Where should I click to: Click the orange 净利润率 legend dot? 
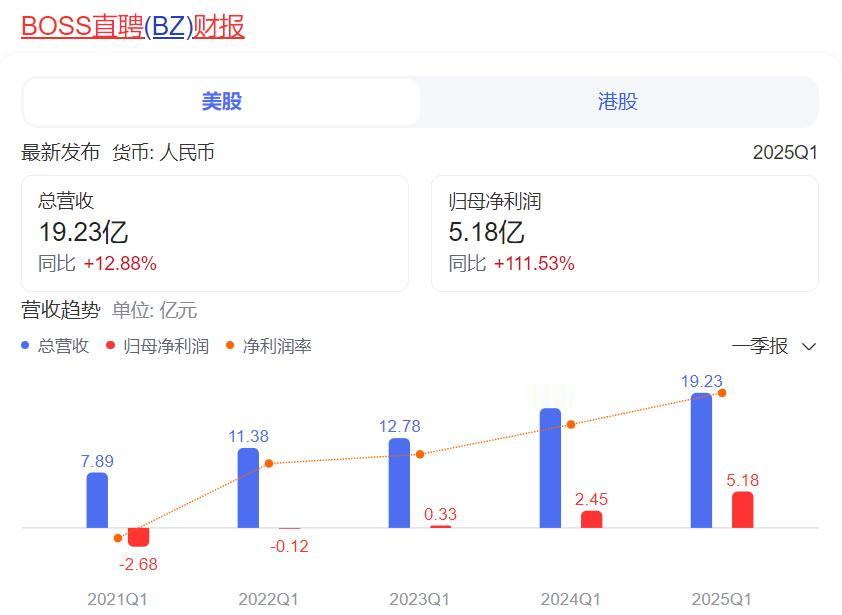coord(230,345)
